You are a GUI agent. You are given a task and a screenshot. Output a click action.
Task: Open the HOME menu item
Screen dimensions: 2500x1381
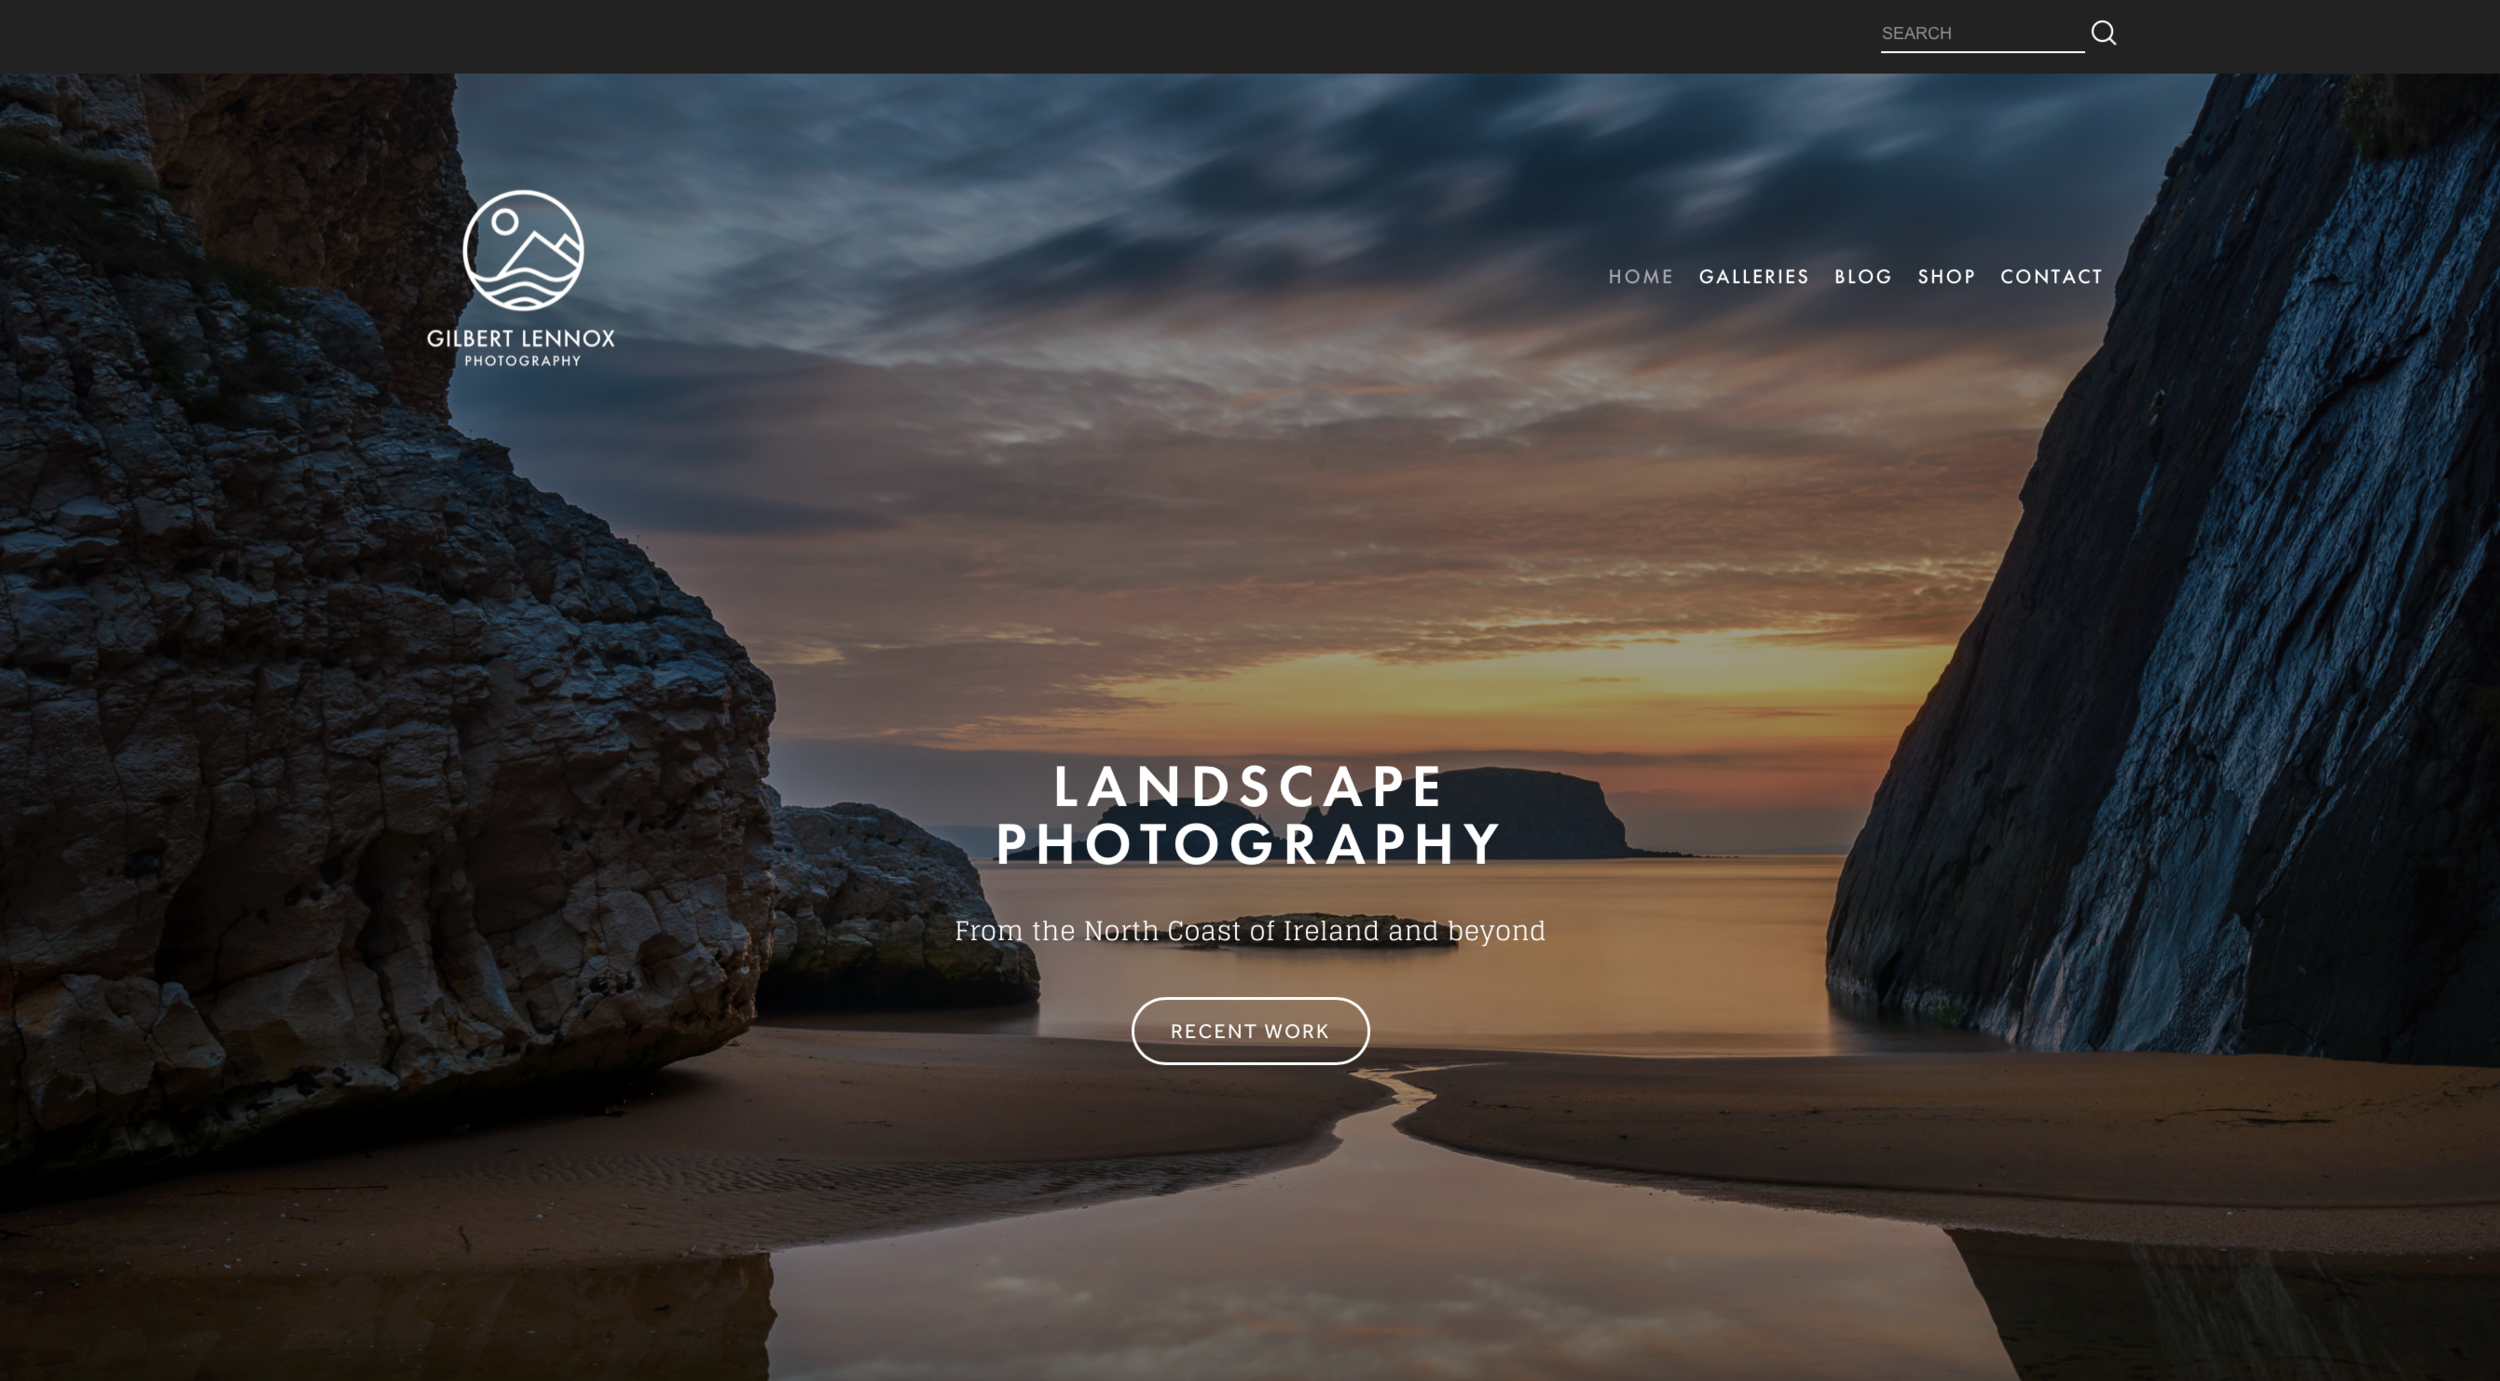(1640, 276)
